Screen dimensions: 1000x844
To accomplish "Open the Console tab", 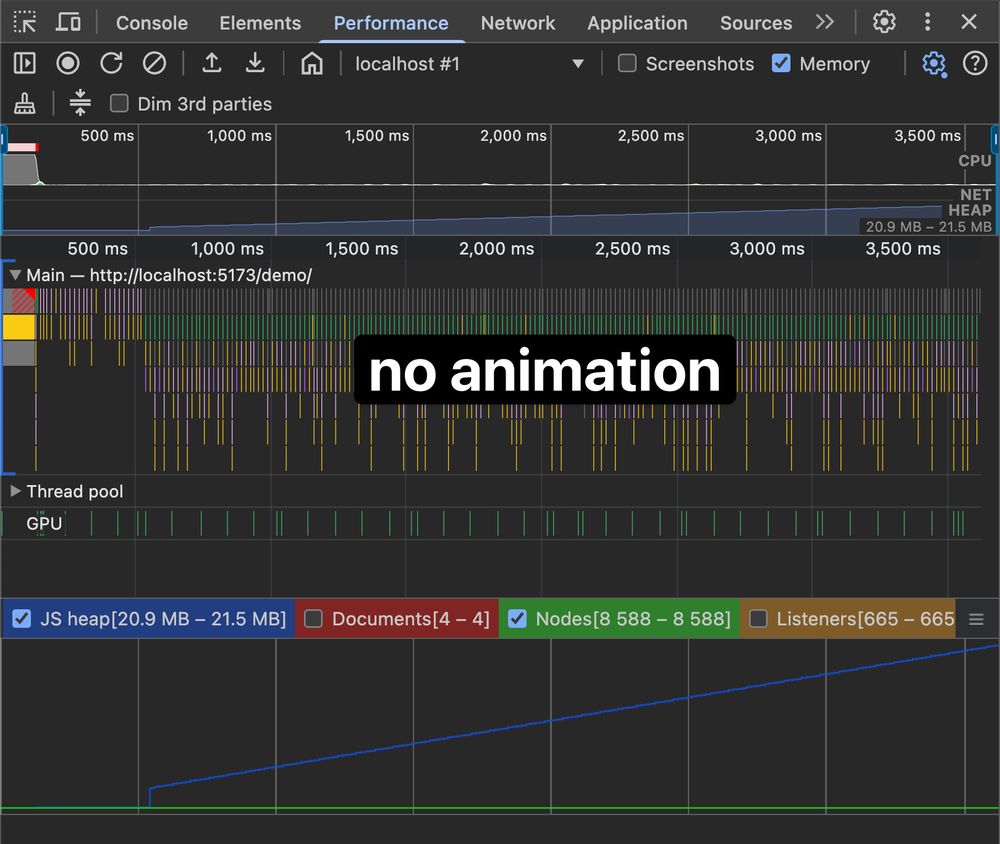I will pyautogui.click(x=152, y=23).
